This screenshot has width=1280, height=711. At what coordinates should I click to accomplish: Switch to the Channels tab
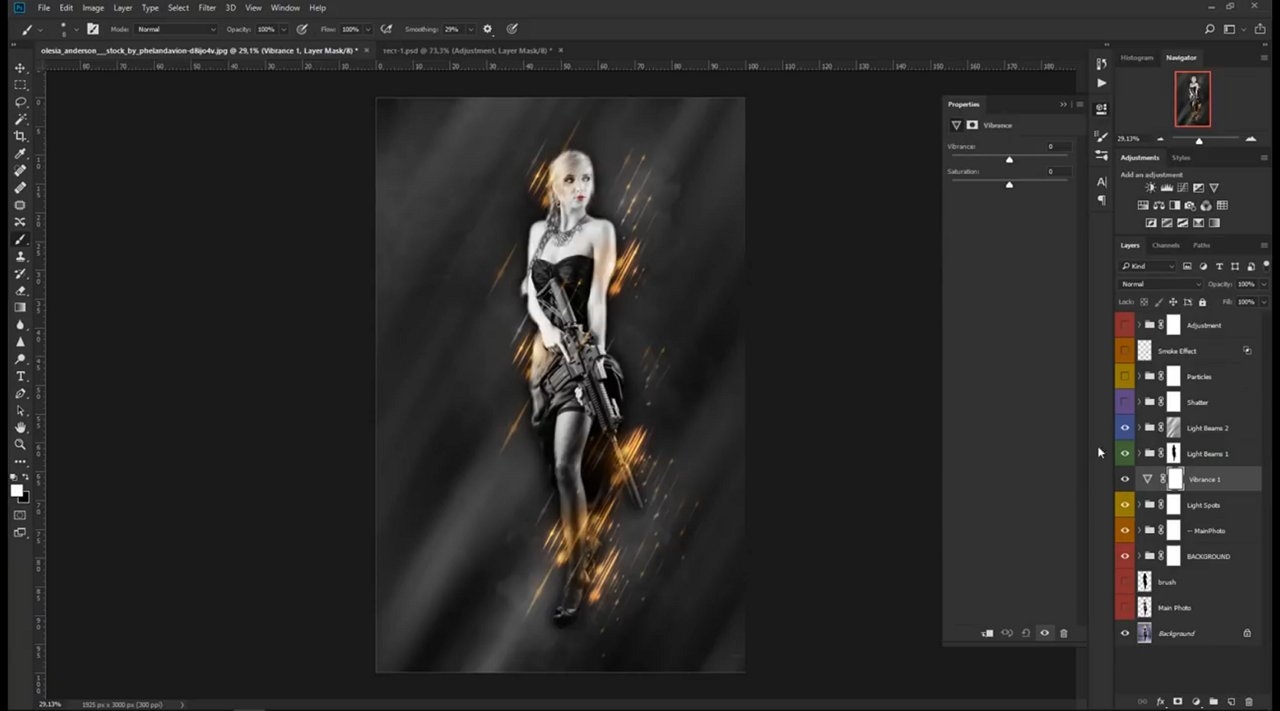(x=1166, y=245)
